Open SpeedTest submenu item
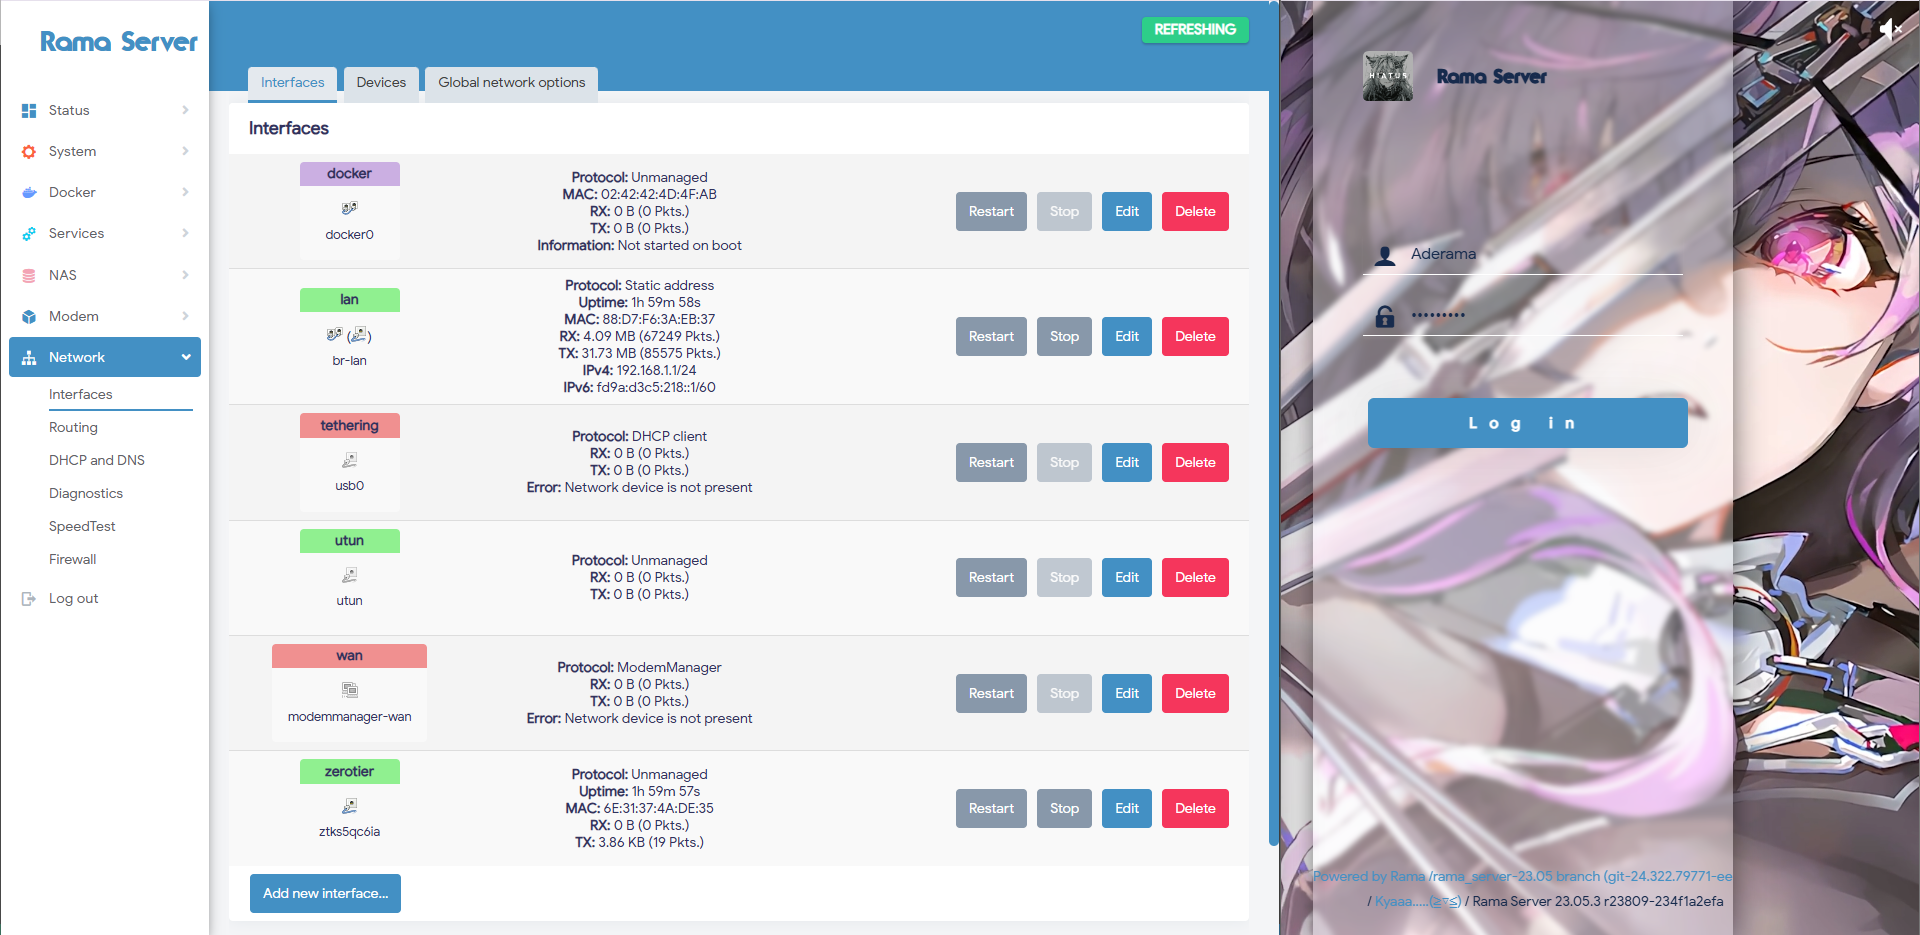 82,526
